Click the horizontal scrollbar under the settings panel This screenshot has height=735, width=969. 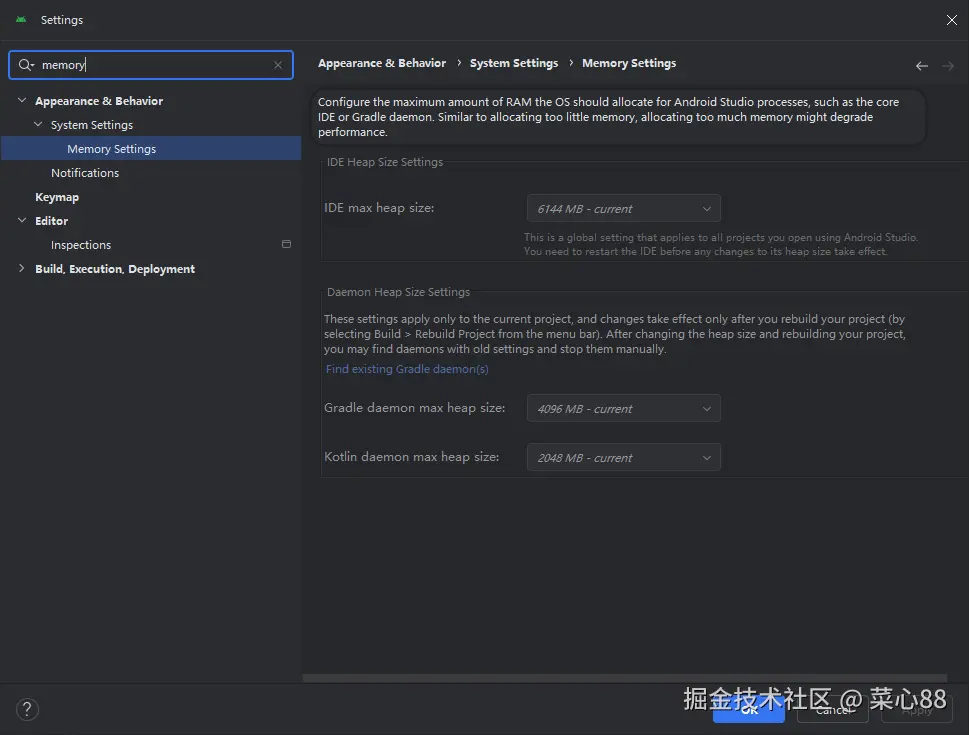click(x=624, y=678)
